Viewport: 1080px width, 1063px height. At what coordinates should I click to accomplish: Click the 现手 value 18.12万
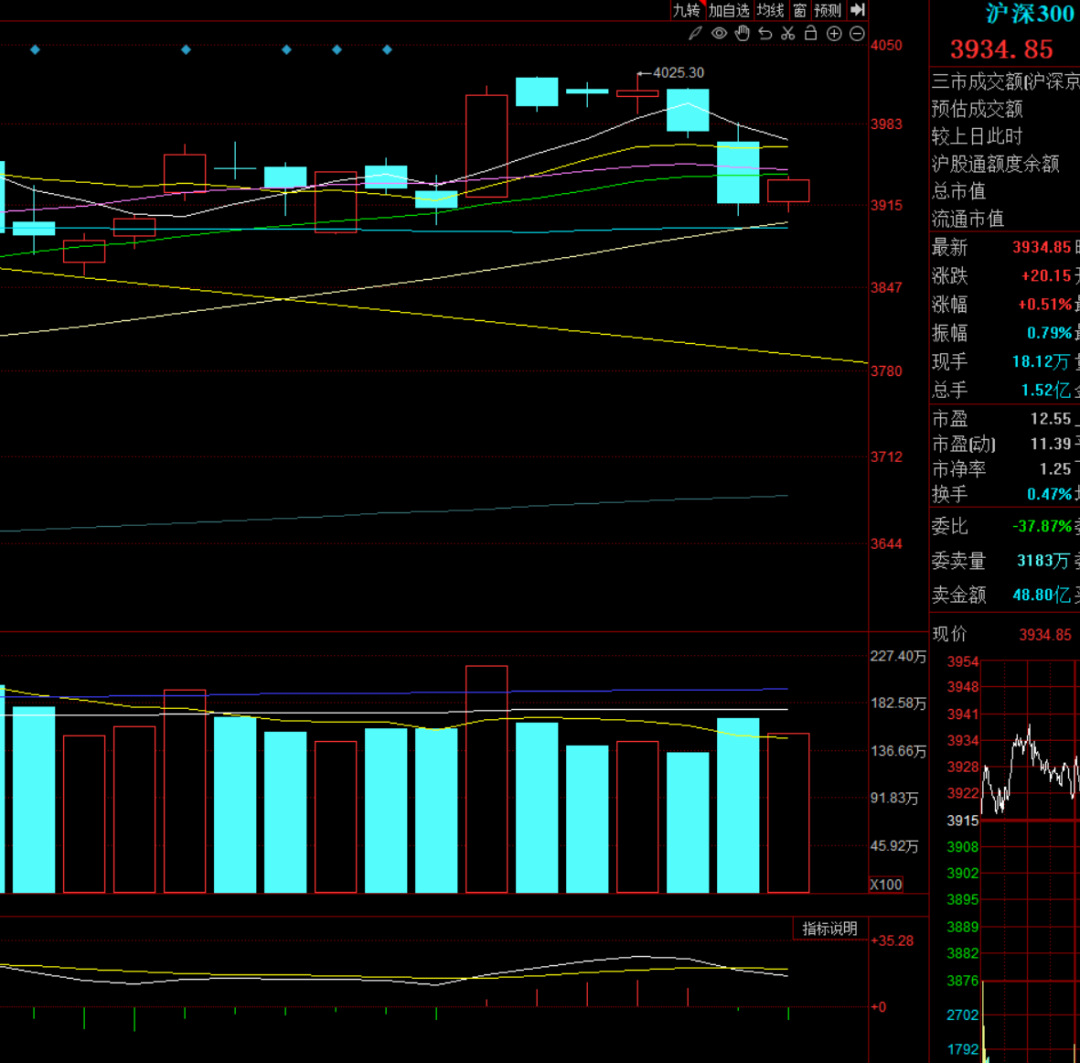pos(1041,362)
